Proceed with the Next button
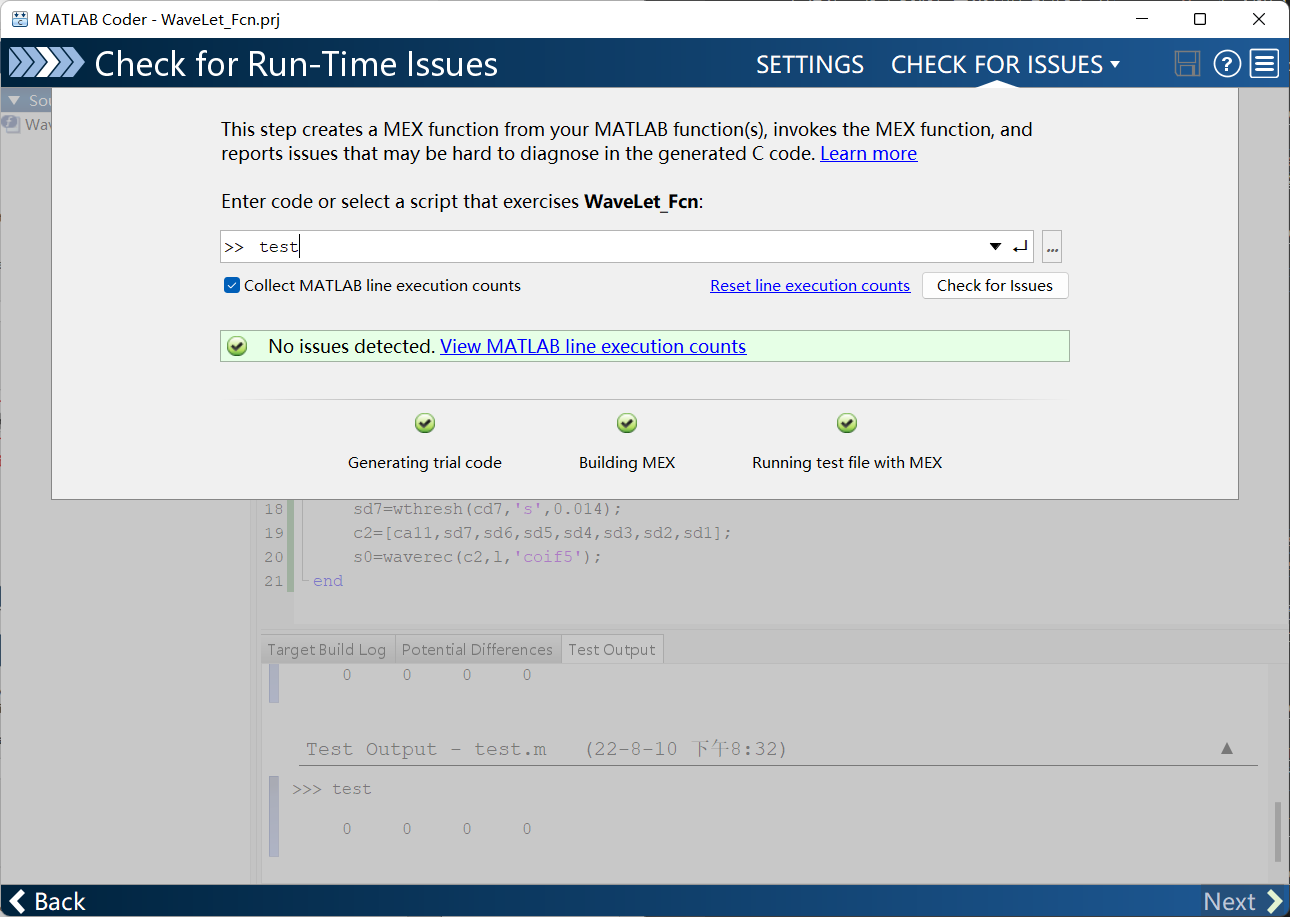This screenshot has height=917, width=1290. tap(1243, 901)
